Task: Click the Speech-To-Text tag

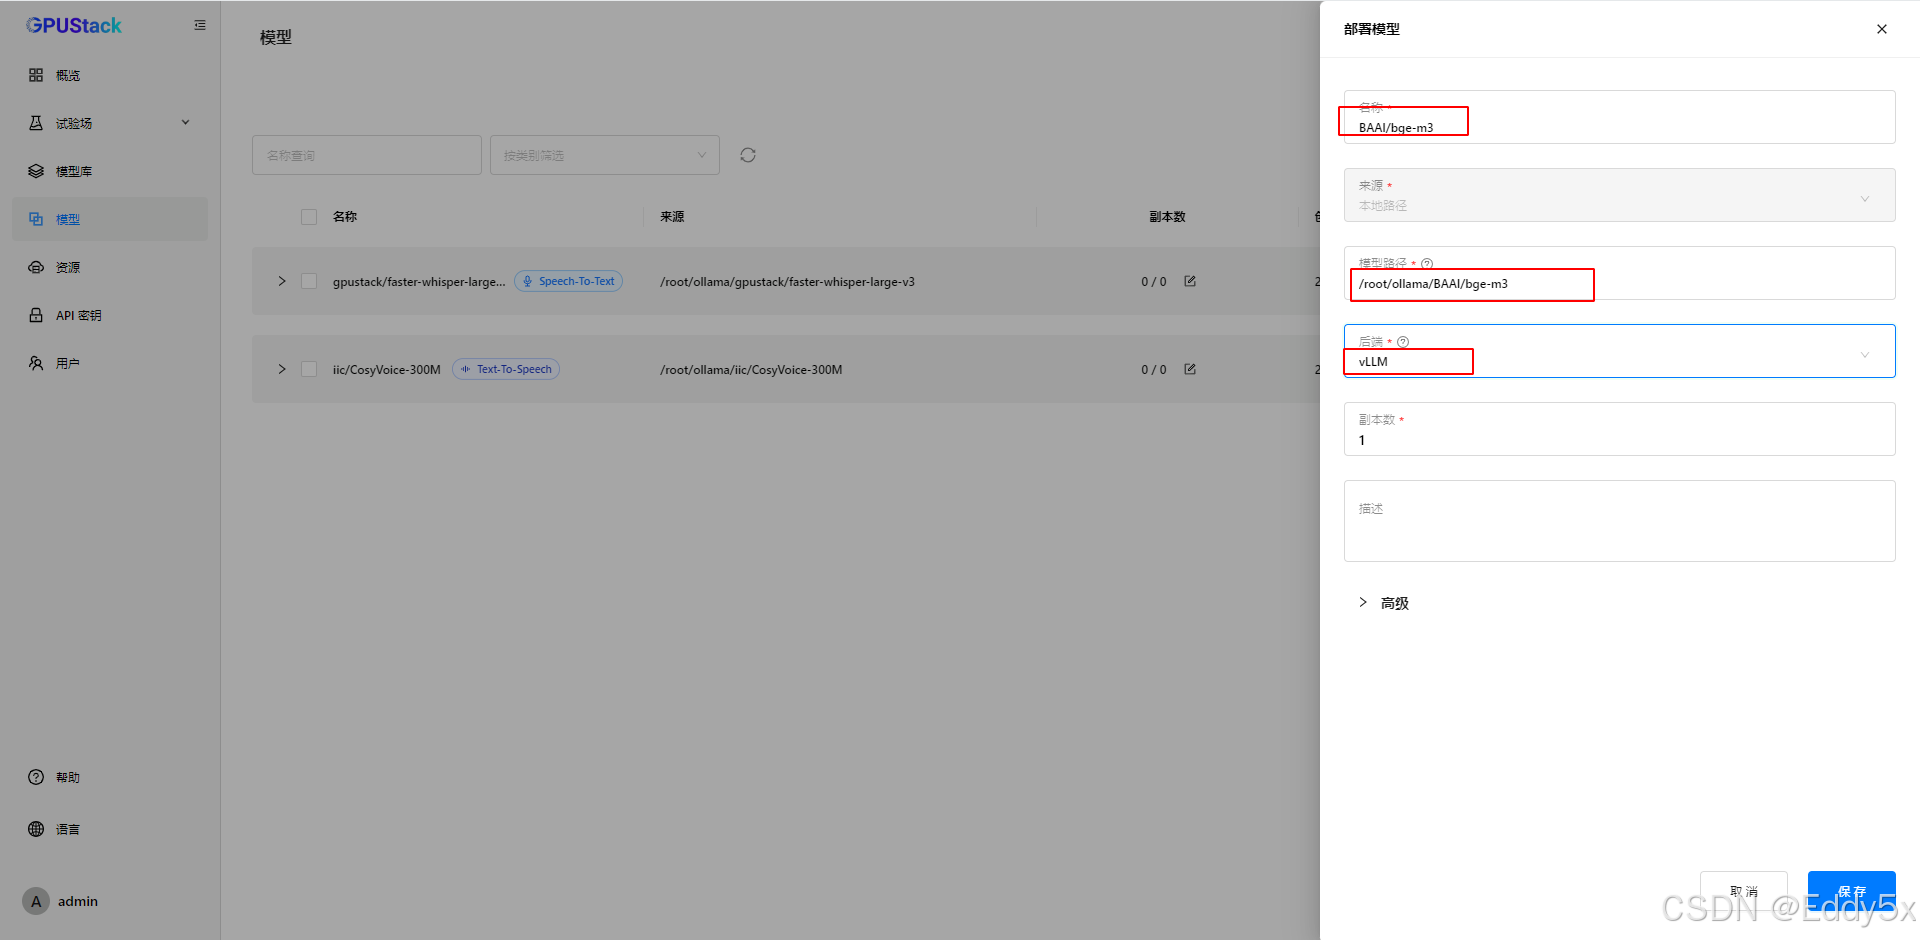Action: pos(568,281)
